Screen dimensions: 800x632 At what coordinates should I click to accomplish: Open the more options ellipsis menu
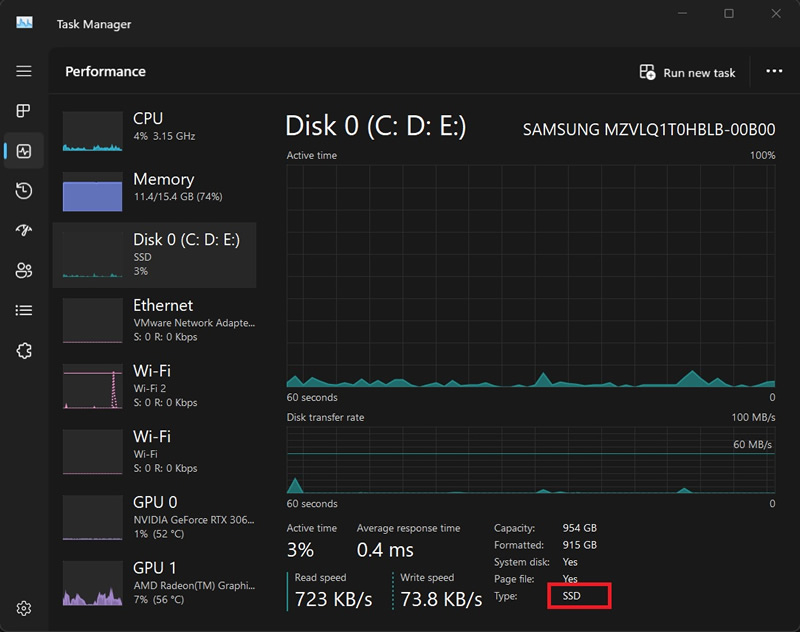[775, 71]
